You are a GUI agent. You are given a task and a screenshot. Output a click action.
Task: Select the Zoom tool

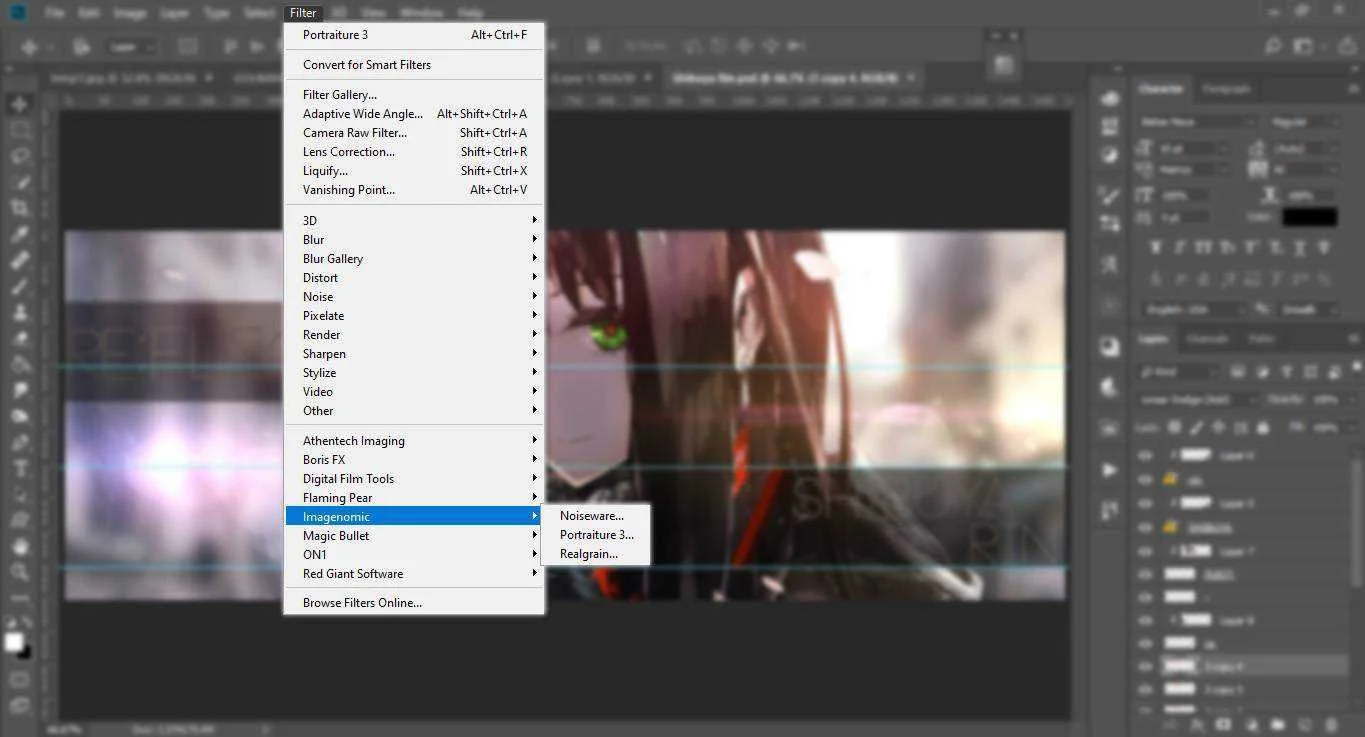point(19,573)
